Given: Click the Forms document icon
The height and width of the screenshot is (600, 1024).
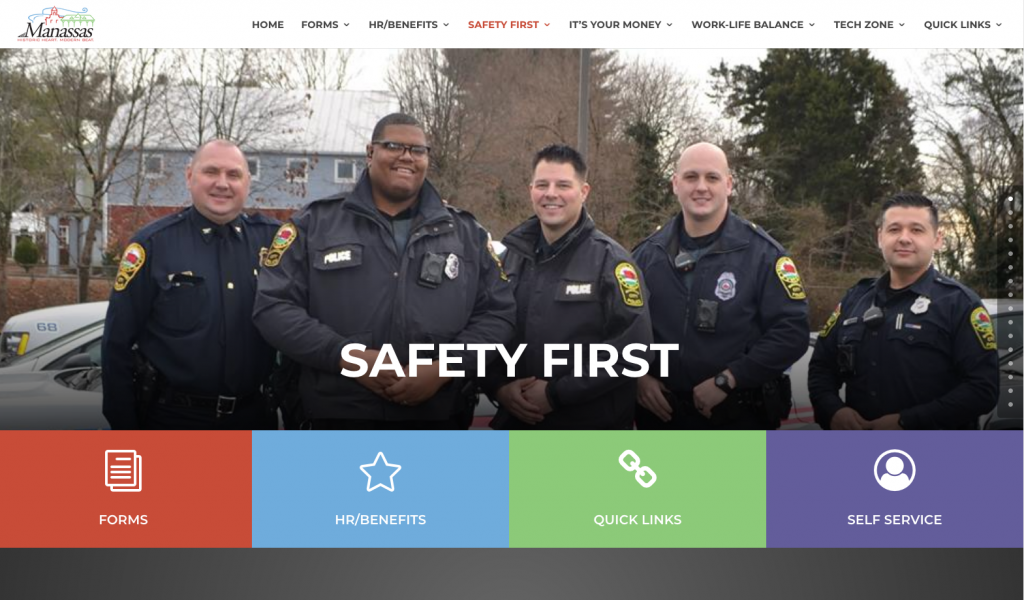Looking at the screenshot, I should (123, 471).
